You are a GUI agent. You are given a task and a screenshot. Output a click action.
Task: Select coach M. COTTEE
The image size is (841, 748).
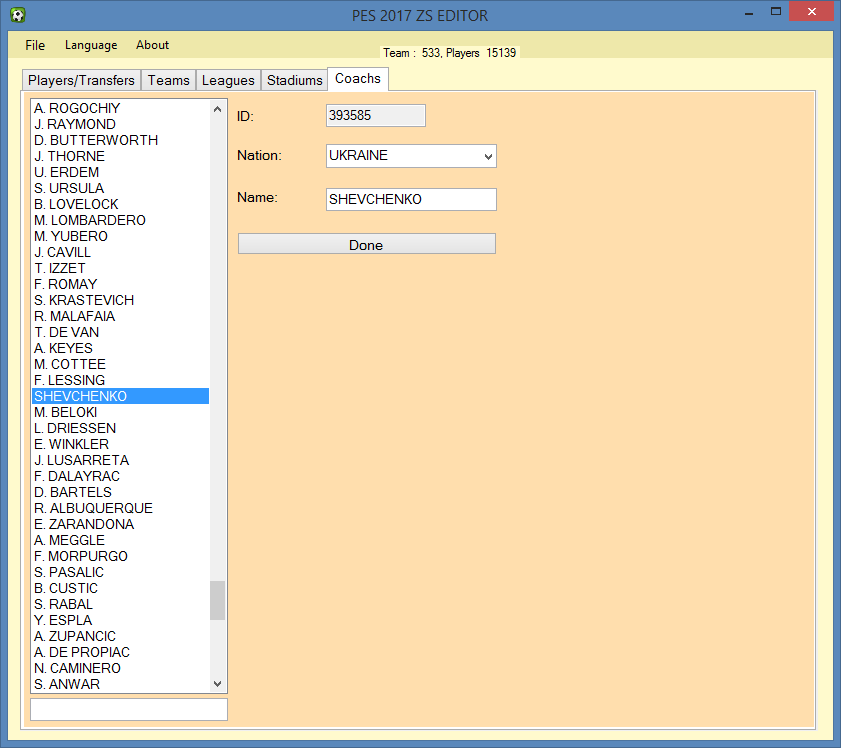tap(120, 365)
